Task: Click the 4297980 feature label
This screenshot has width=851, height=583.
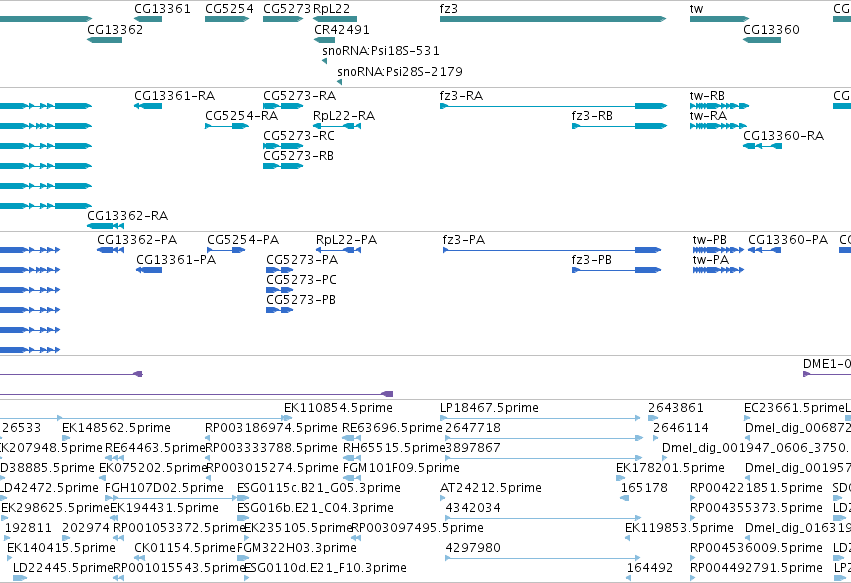Action: click(473, 548)
